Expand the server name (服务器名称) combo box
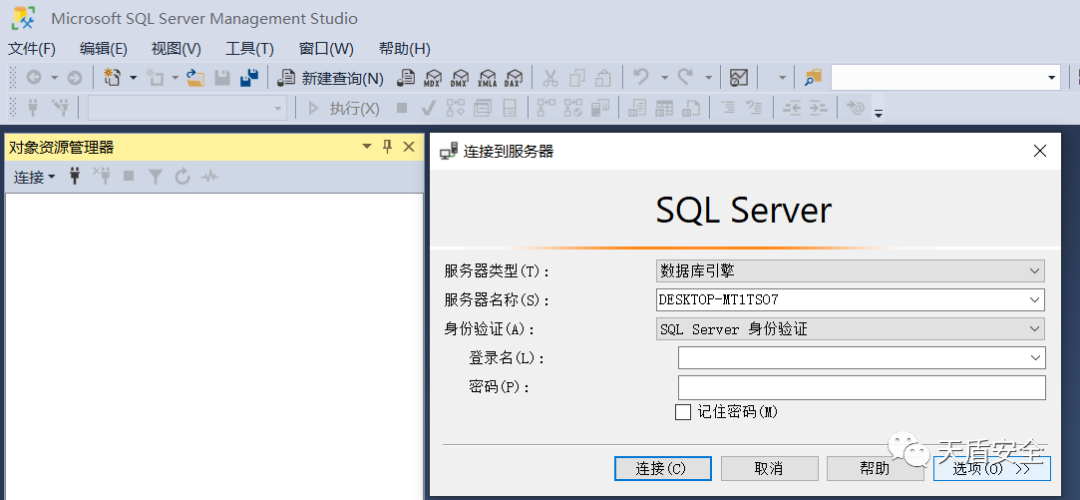Image resolution: width=1080 pixels, height=500 pixels. coord(1034,300)
